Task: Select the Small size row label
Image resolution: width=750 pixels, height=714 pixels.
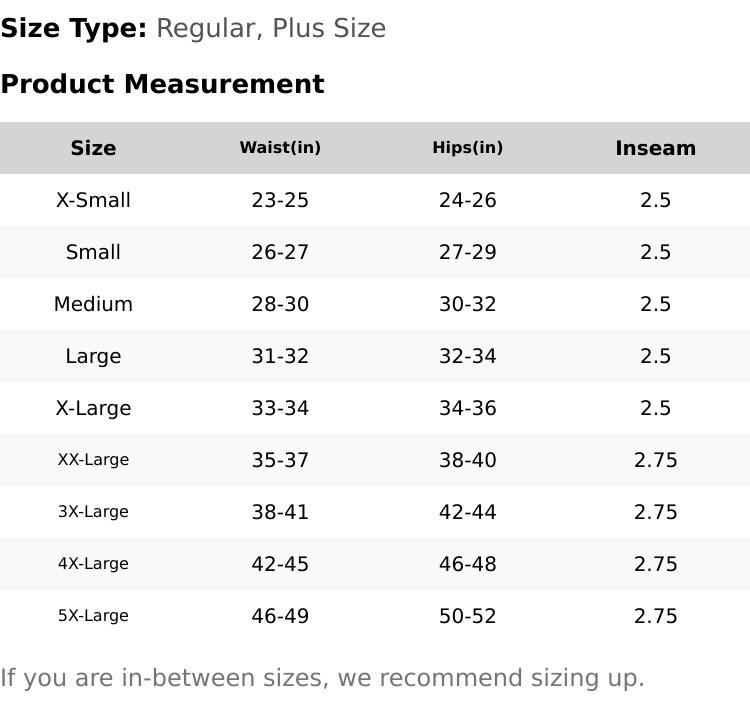Action: [93, 252]
